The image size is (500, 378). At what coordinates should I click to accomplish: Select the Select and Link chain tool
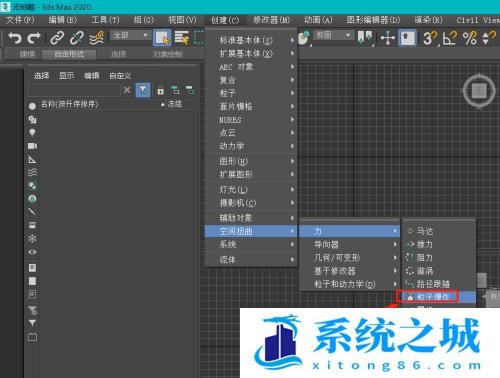[x=57, y=38]
